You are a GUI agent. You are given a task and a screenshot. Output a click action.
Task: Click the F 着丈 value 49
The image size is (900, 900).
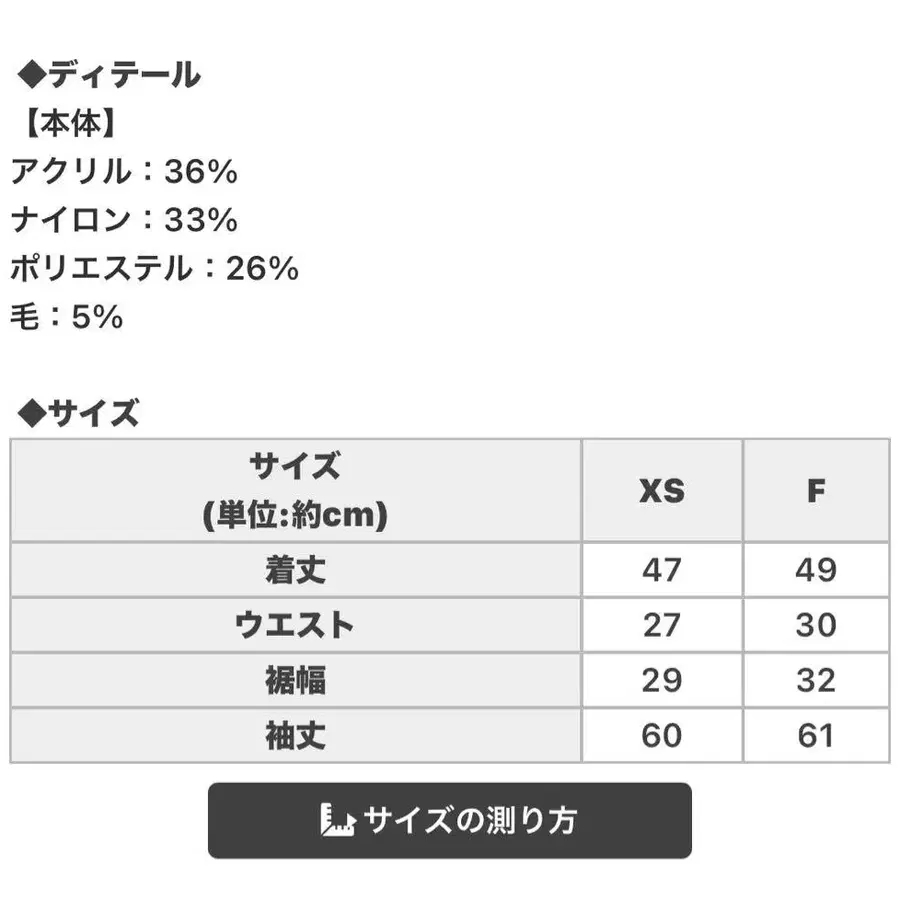816,570
